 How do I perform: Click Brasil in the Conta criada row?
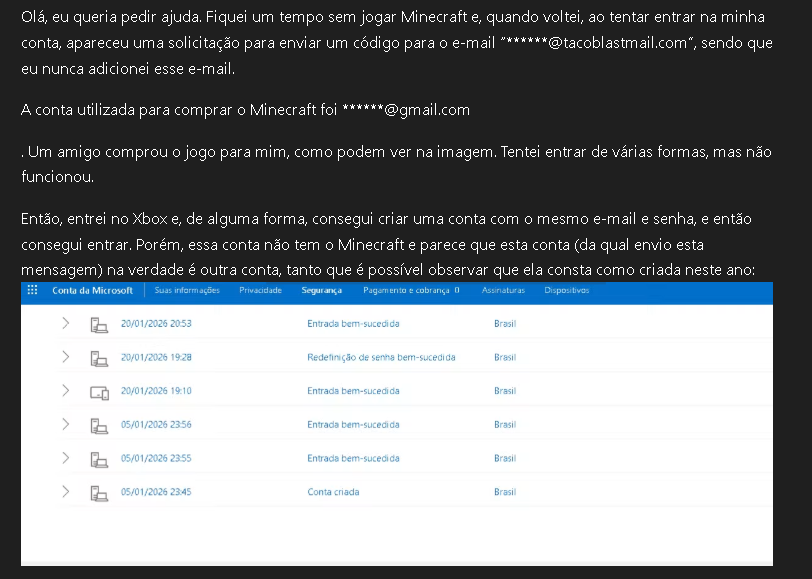[x=505, y=492]
